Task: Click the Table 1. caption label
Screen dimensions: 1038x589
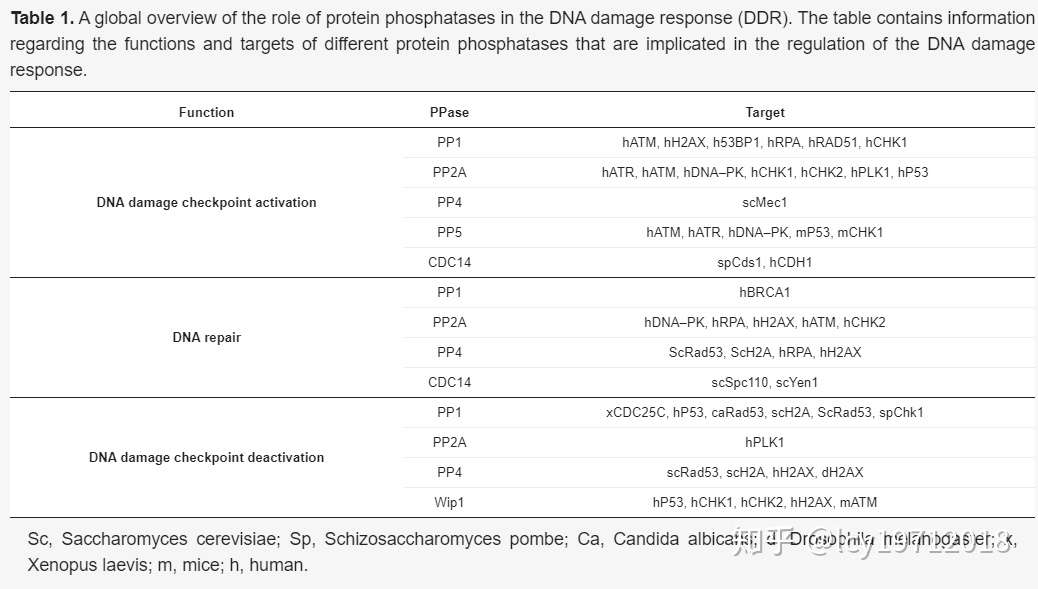Action: coord(42,19)
